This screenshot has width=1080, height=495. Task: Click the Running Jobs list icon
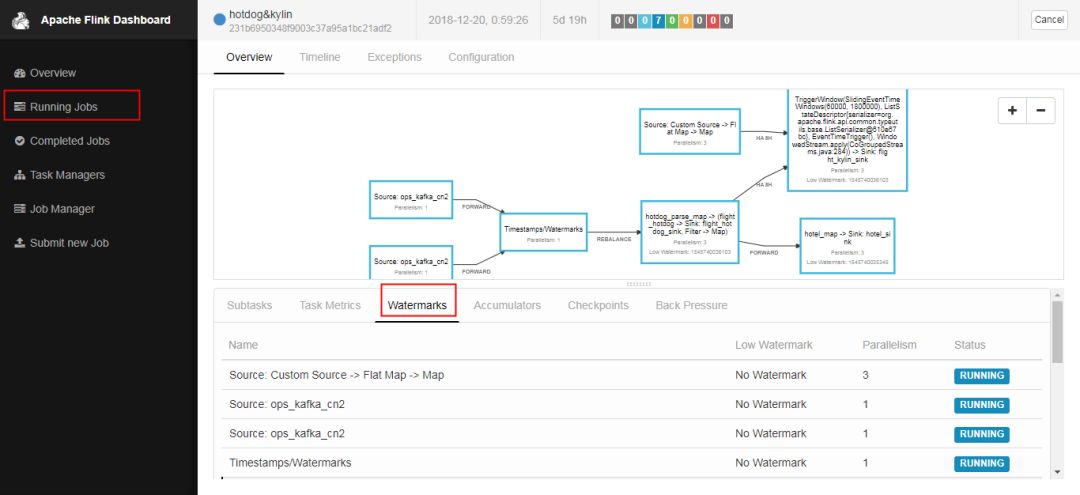coord(19,107)
